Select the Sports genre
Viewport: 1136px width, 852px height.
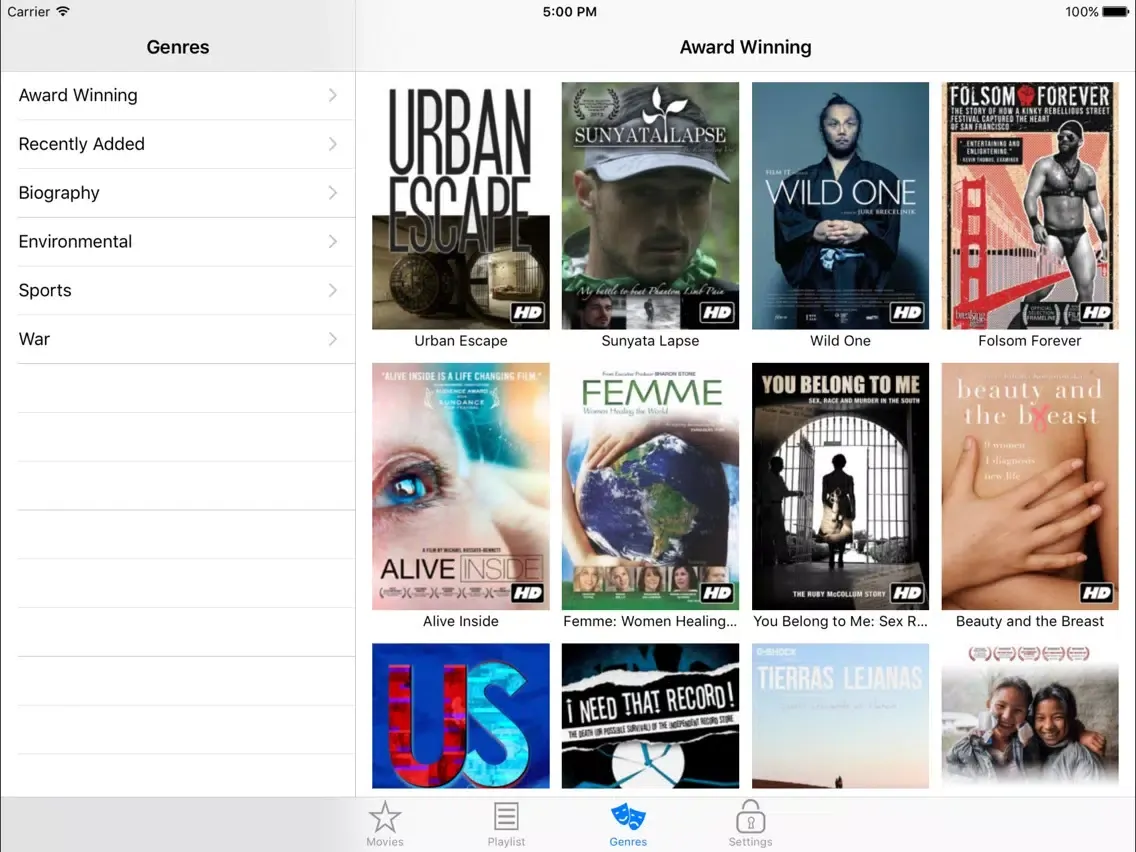pos(178,290)
